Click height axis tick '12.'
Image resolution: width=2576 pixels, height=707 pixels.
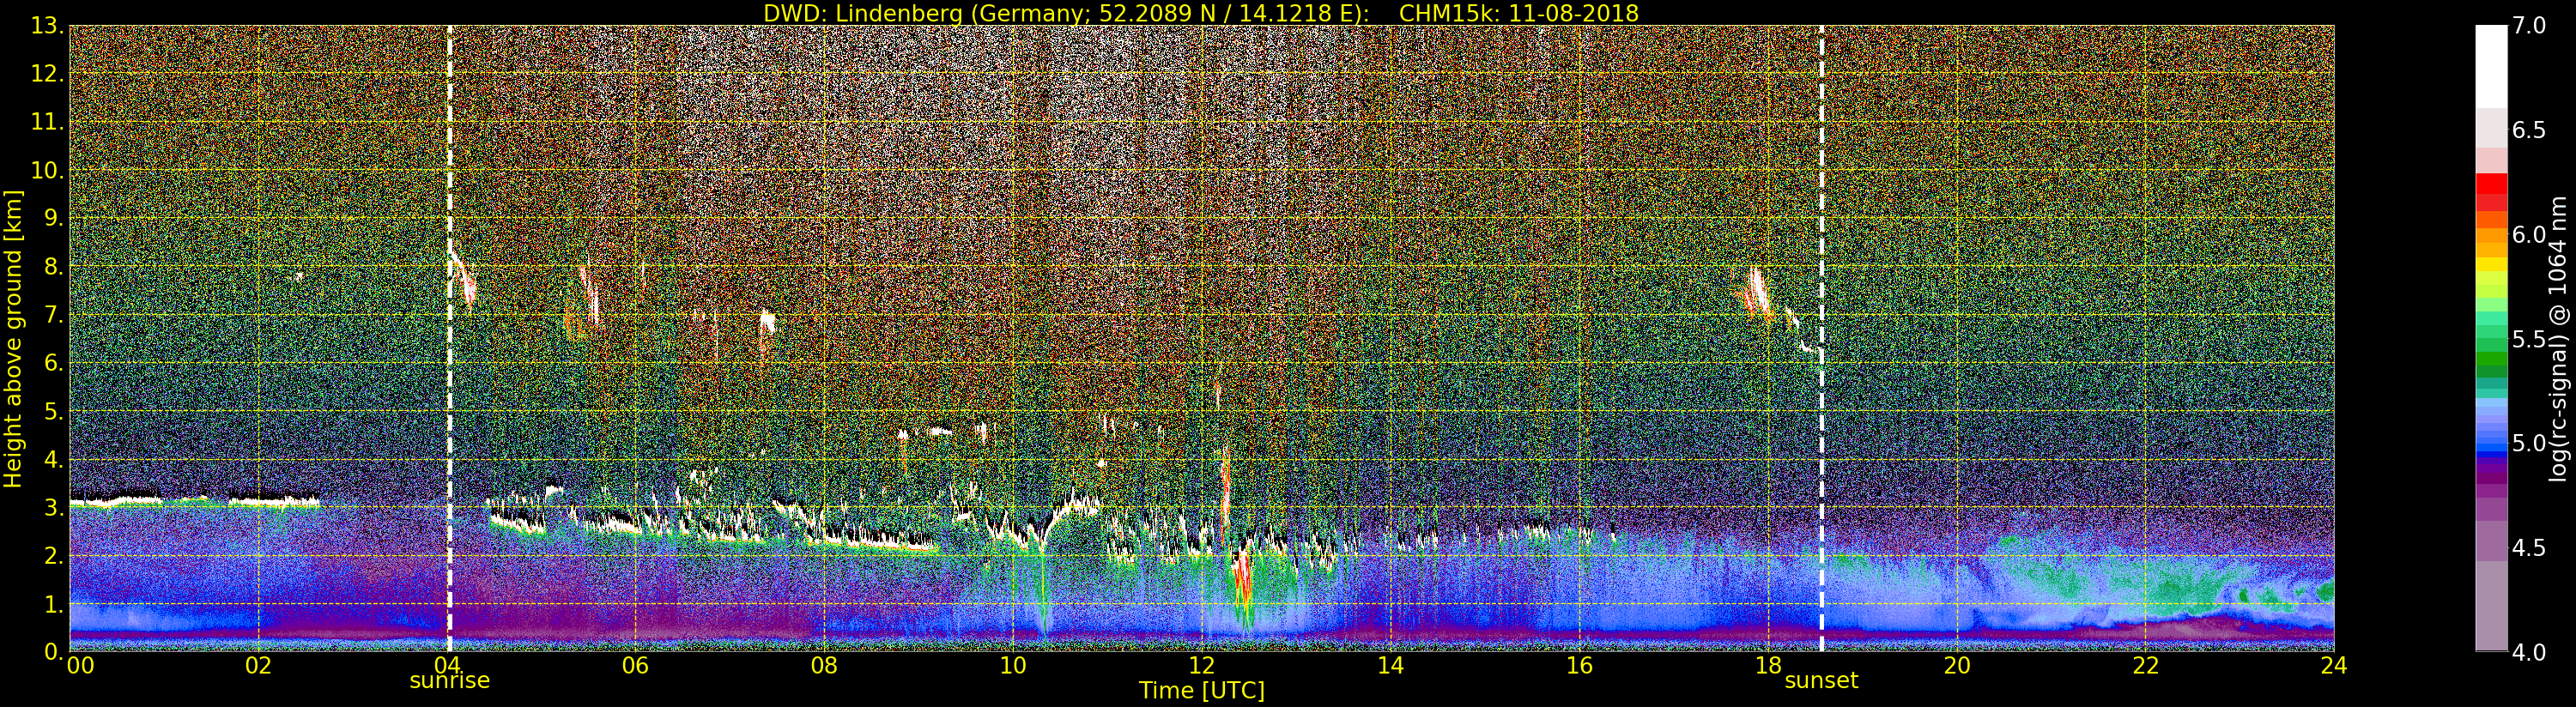46,74
